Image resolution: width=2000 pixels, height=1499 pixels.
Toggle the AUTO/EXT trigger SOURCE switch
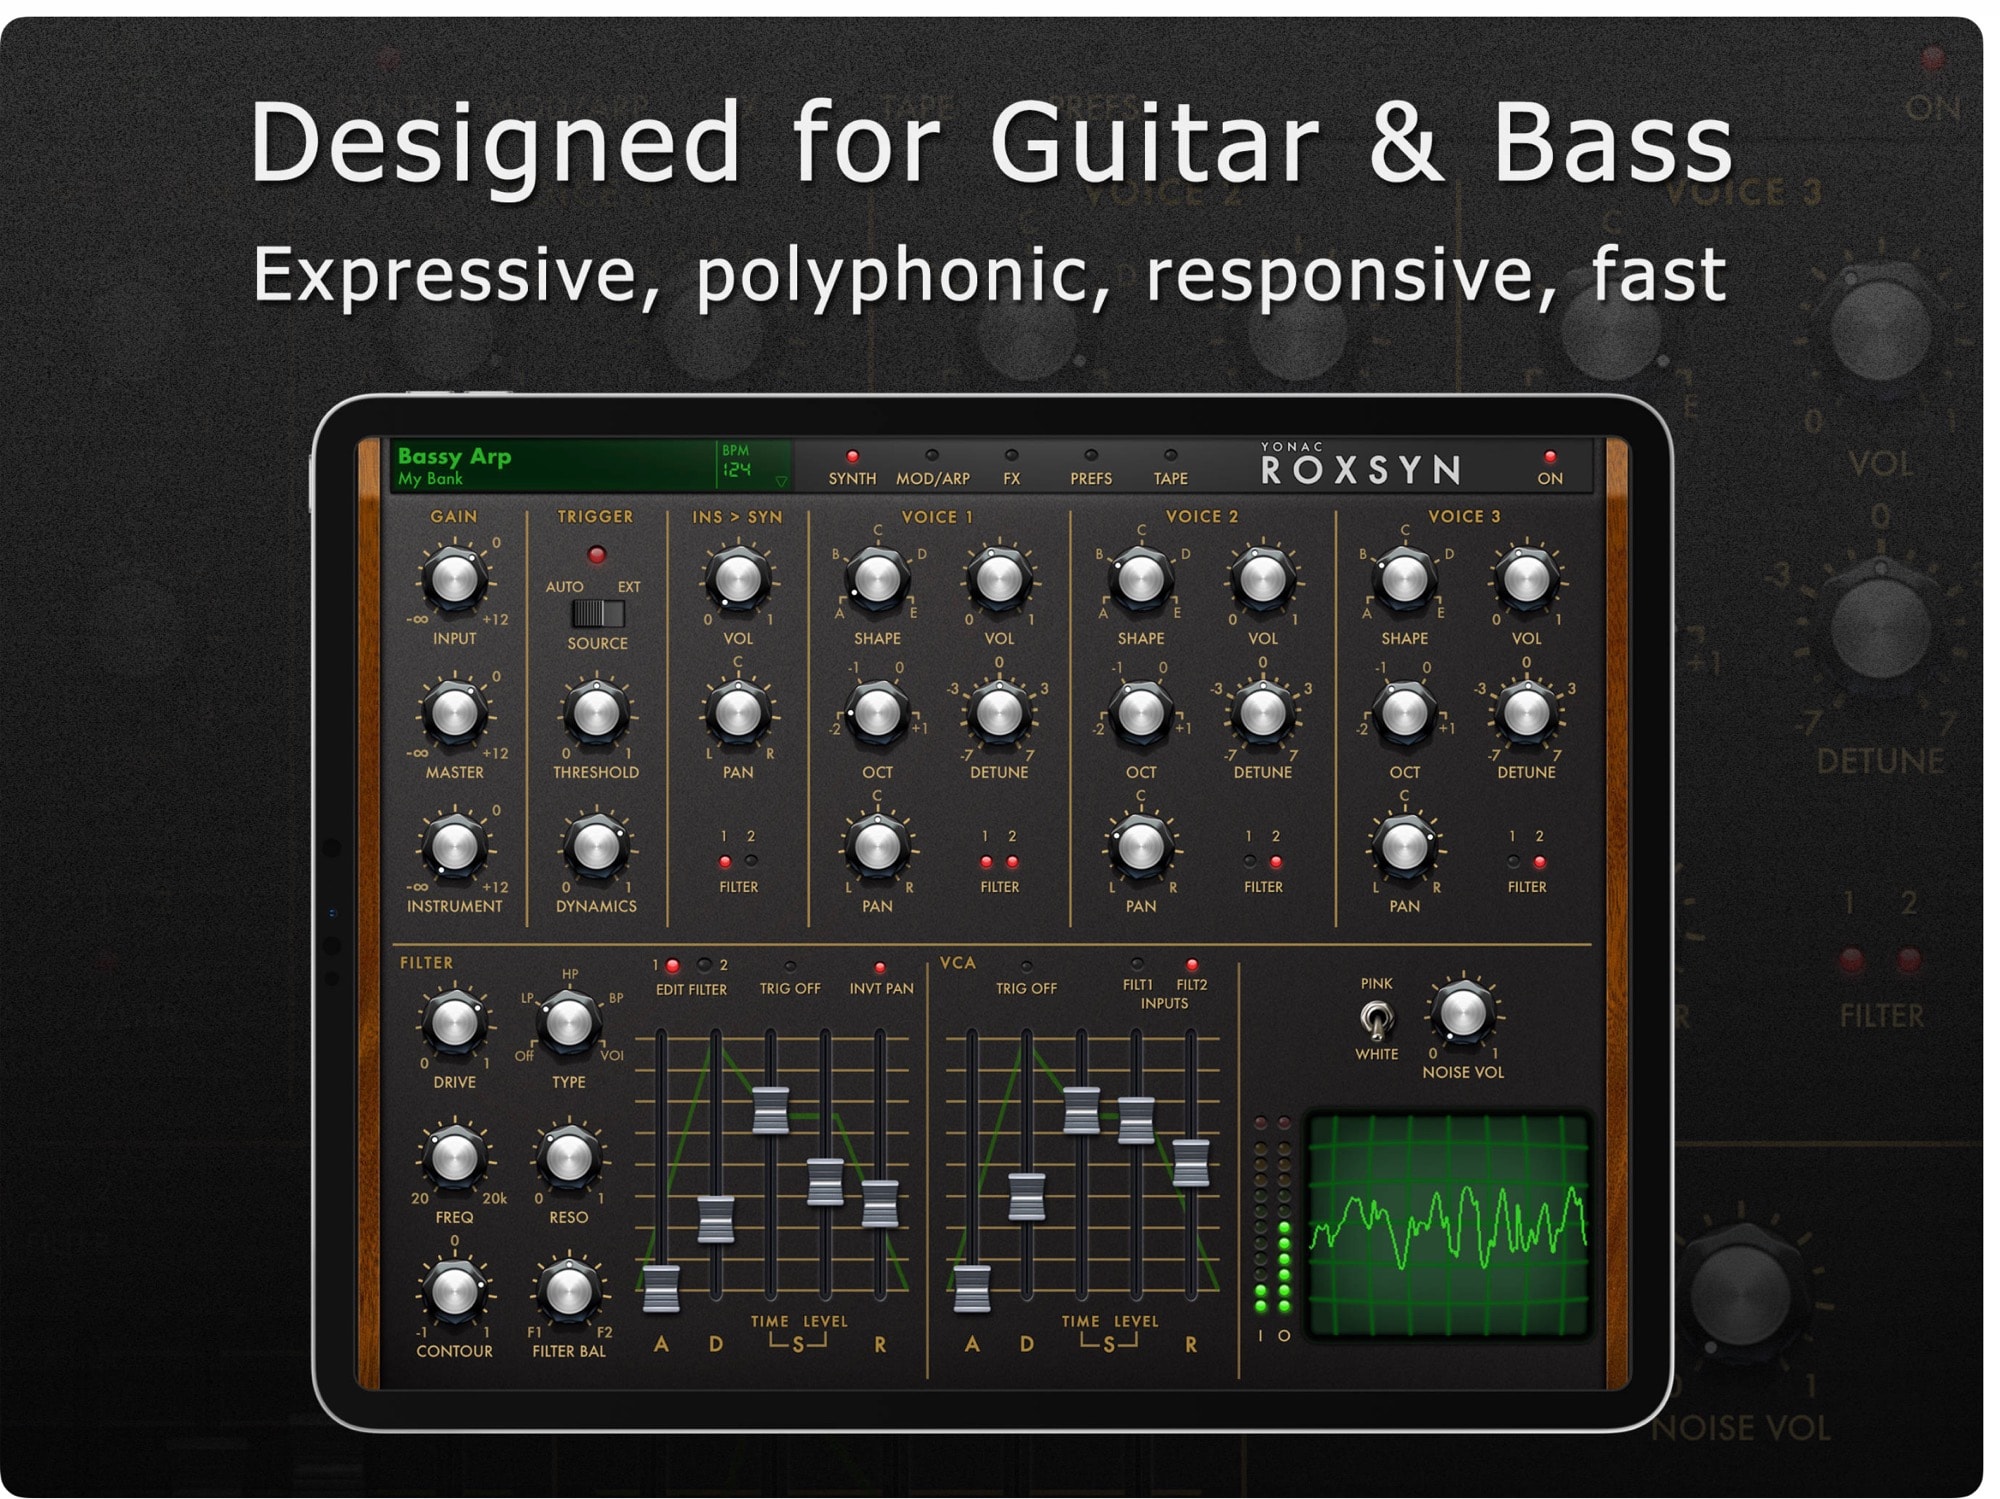coord(597,613)
